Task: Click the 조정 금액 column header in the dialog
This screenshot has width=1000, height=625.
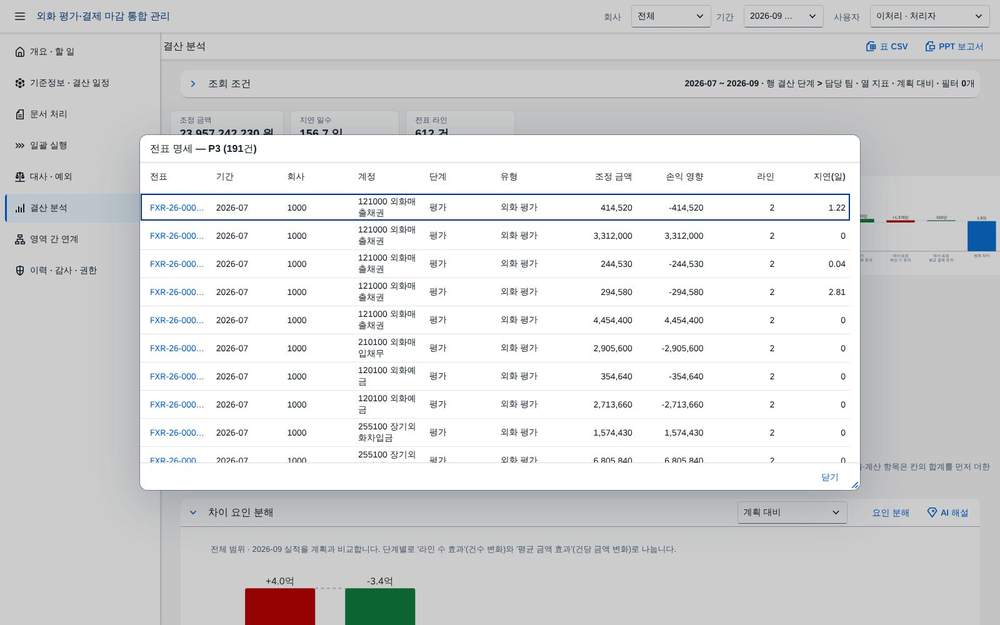Action: 613,177
